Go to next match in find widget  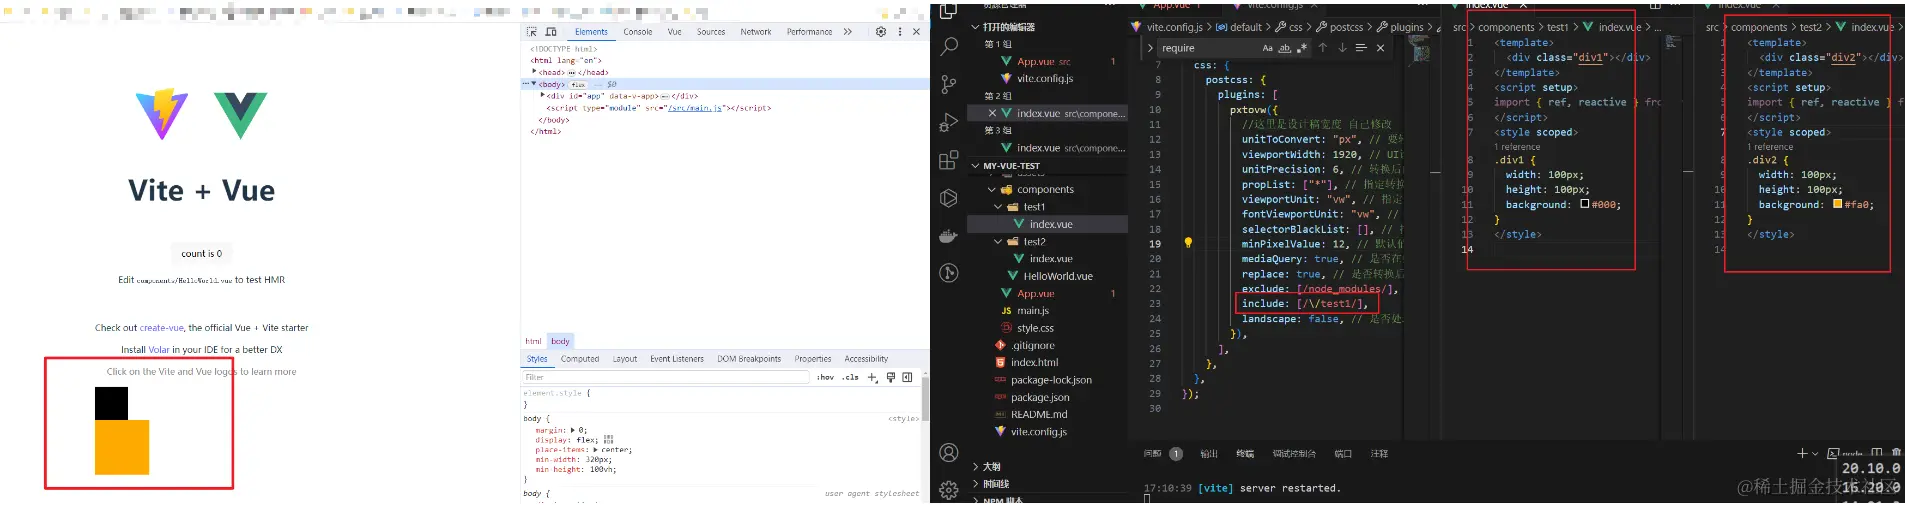click(x=1342, y=48)
